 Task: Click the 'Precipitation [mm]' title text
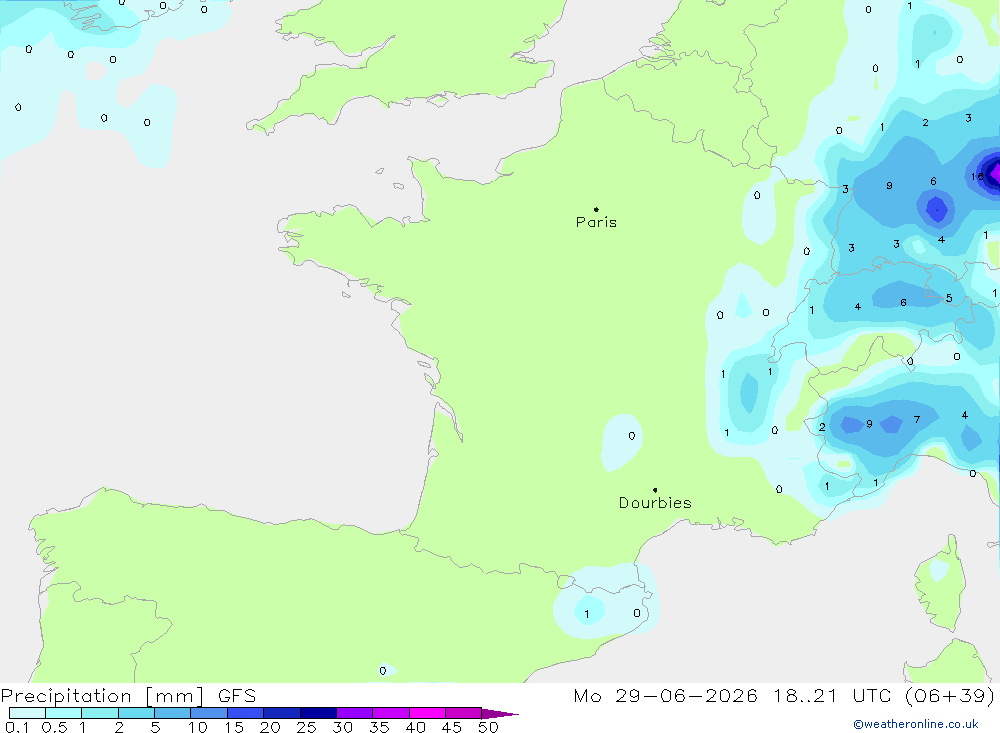(x=102, y=696)
